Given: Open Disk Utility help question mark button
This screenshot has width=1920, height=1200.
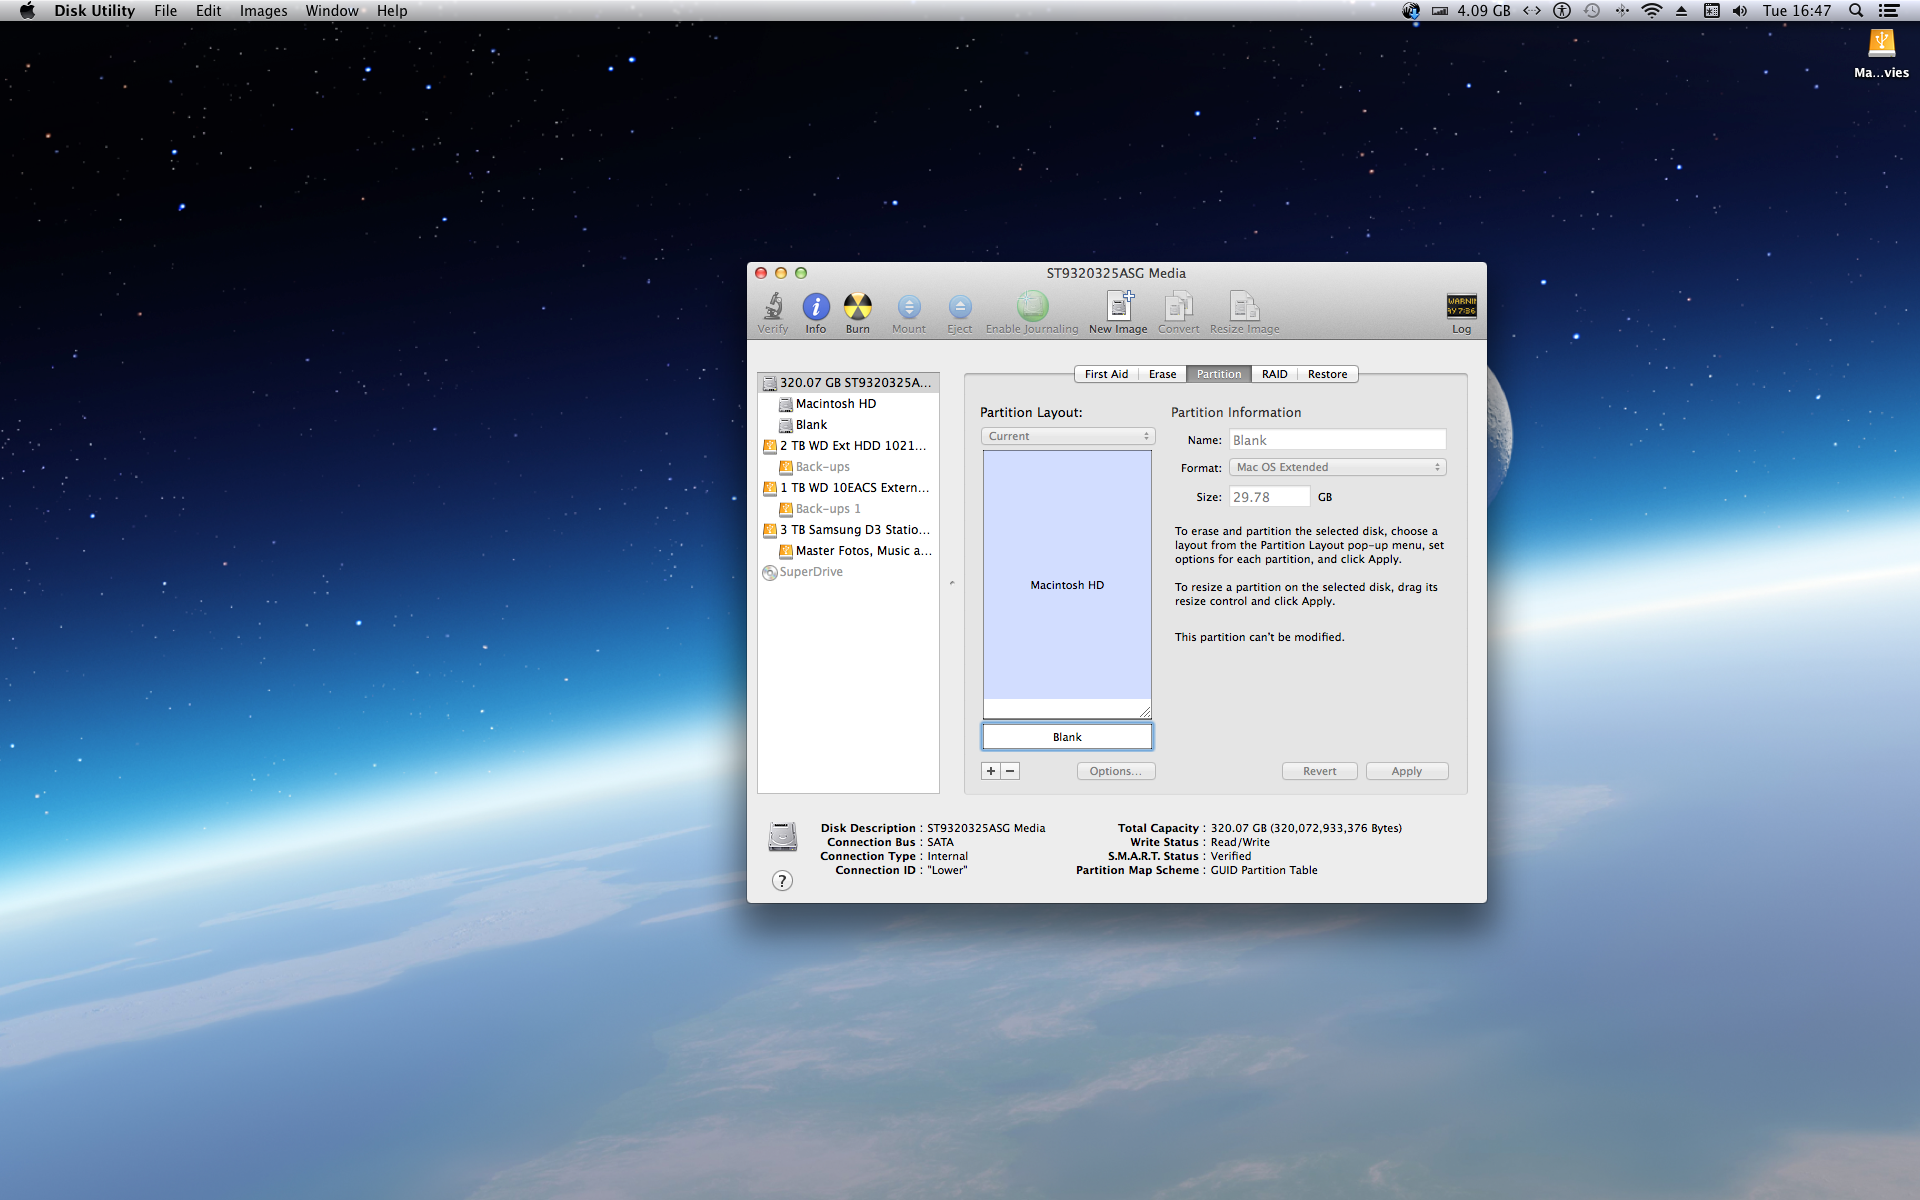Looking at the screenshot, I should pyautogui.click(x=783, y=881).
